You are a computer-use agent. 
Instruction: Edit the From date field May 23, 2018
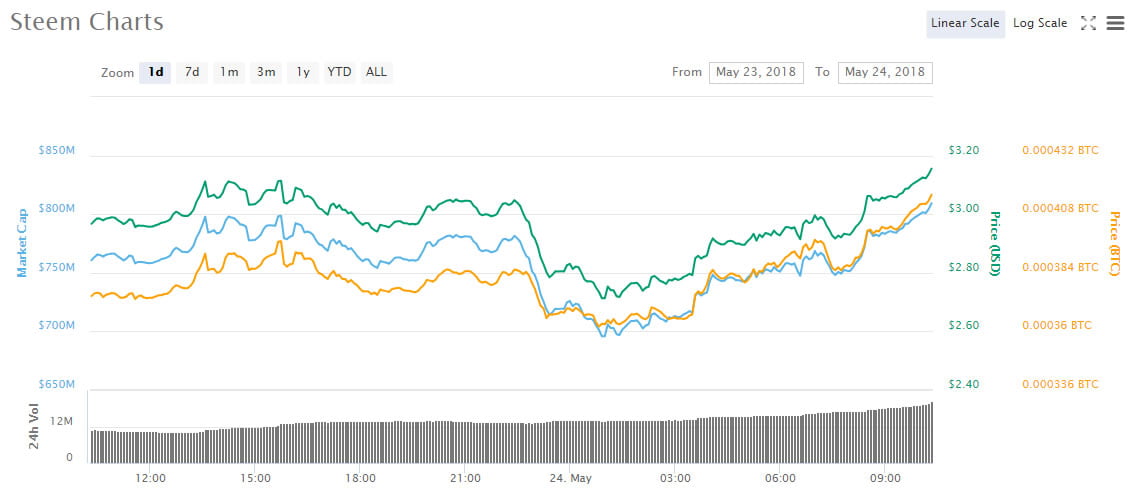[x=757, y=72]
